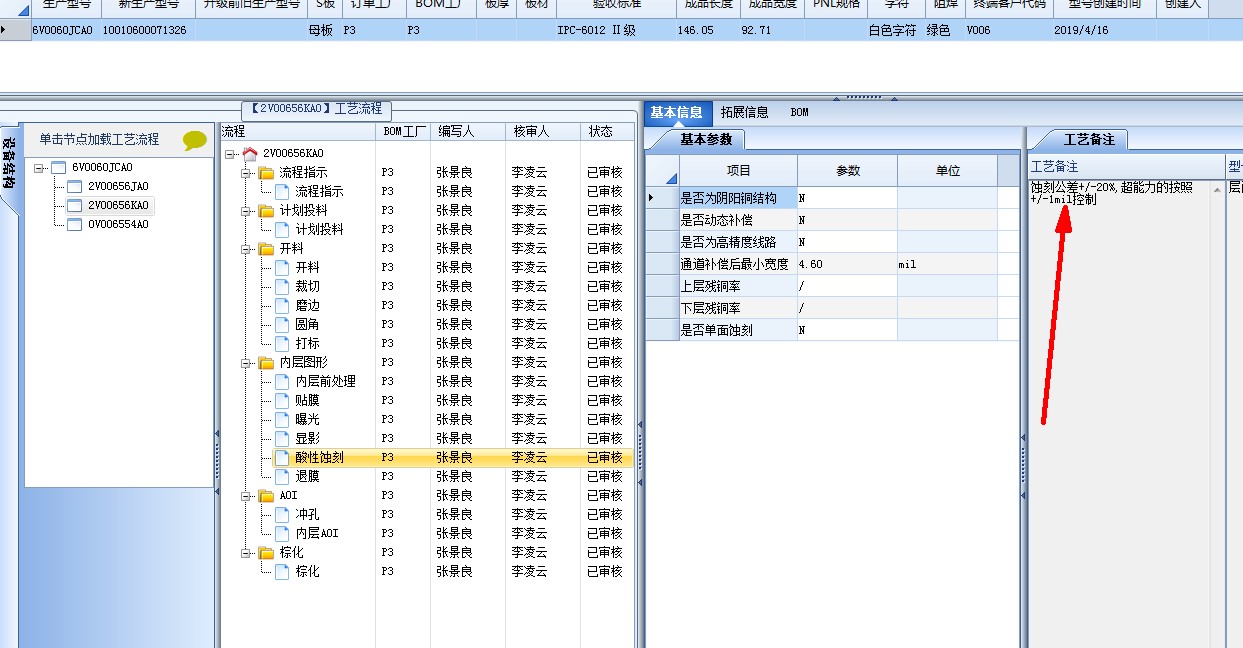Click the page icon beside 打标
Screen dimensions: 1243x648
[282, 343]
